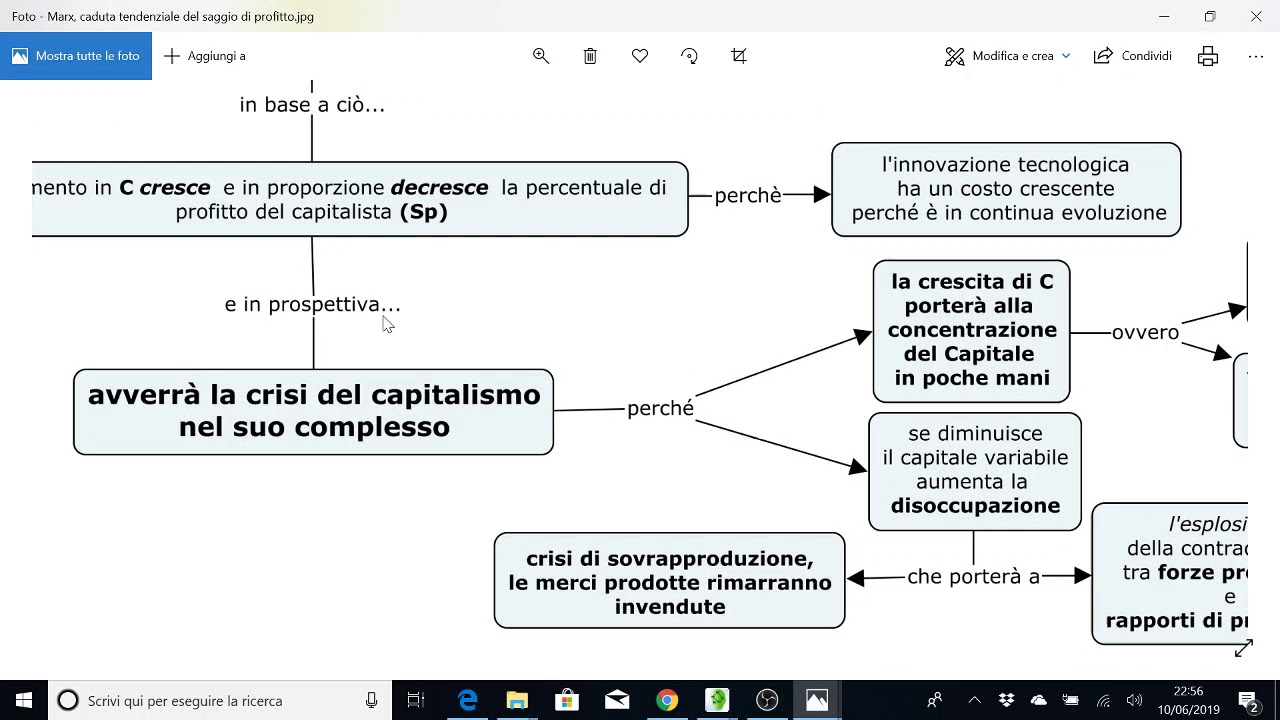This screenshot has width=1280, height=720.
Task: Click the battery status tray icon
Action: coord(1070,700)
